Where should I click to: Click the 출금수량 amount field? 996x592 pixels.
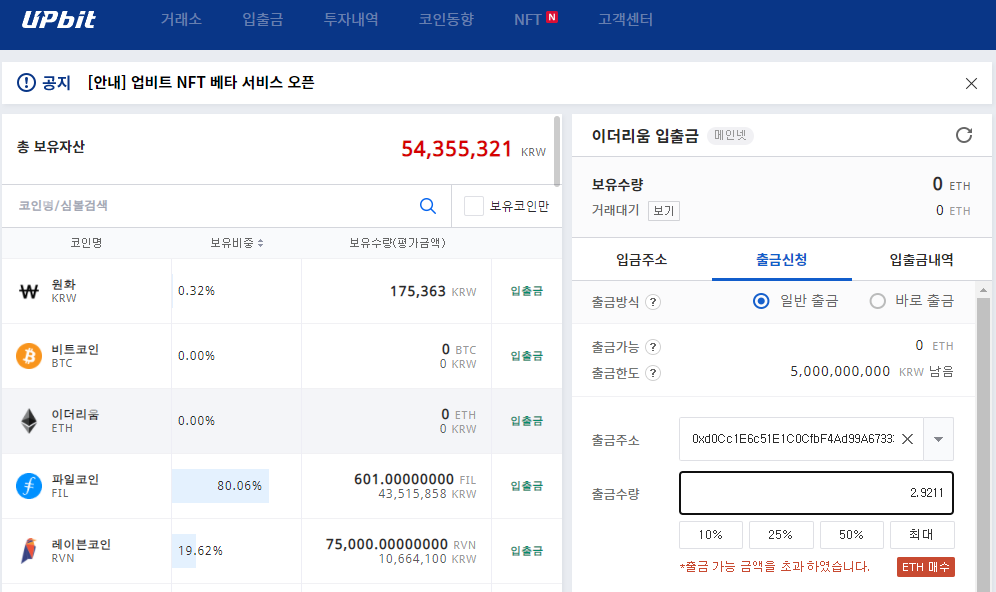[x=816, y=493]
